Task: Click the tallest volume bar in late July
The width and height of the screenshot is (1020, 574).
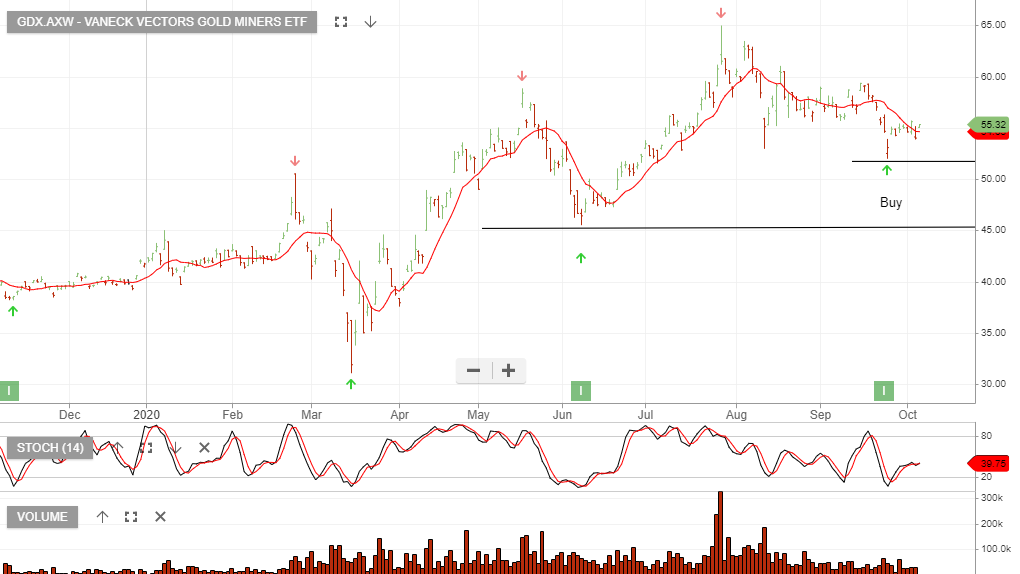Action: 720,532
